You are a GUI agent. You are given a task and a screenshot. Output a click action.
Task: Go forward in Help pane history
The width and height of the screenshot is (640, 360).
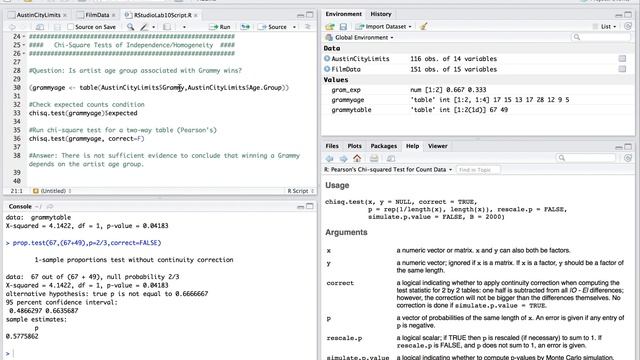pos(343,158)
